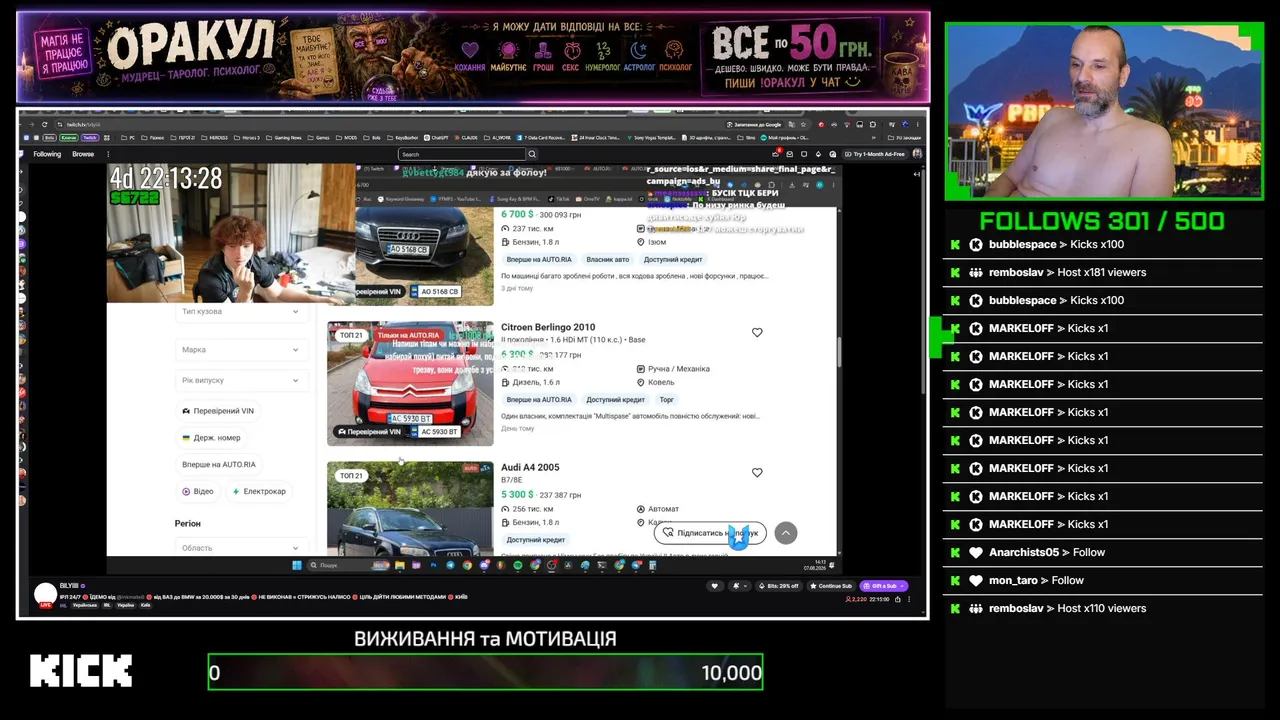The height and width of the screenshot is (720, 1280).
Task: Expand the Область region dropdown
Action: pos(240,548)
